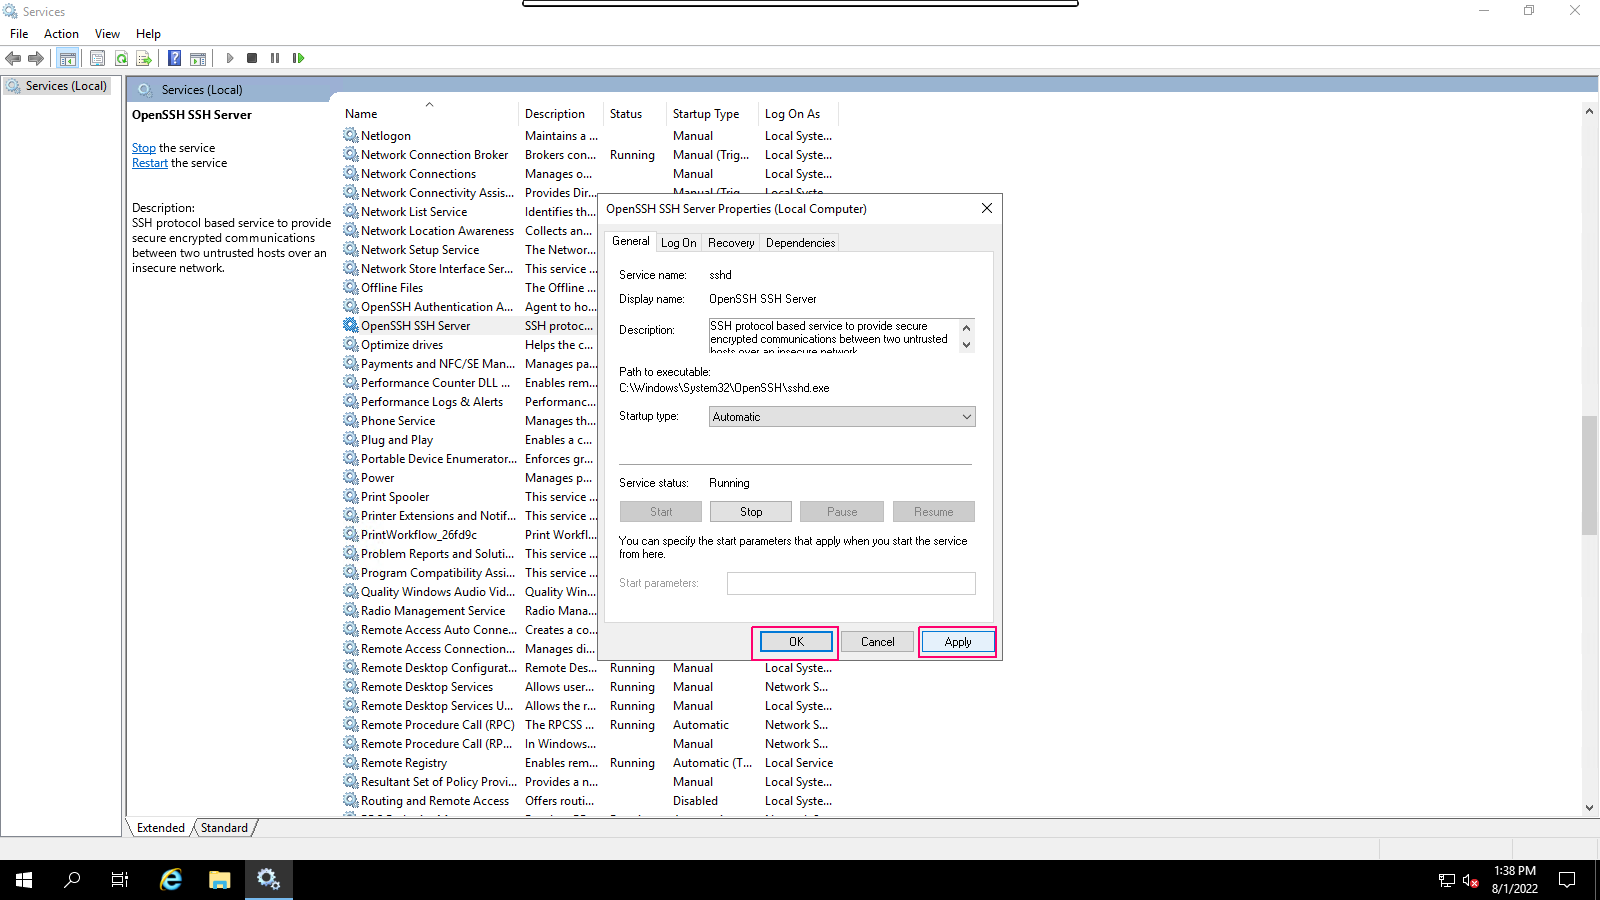The width and height of the screenshot is (1600, 900).
Task: Click gear icon beside Plug and Play
Action: click(x=350, y=439)
